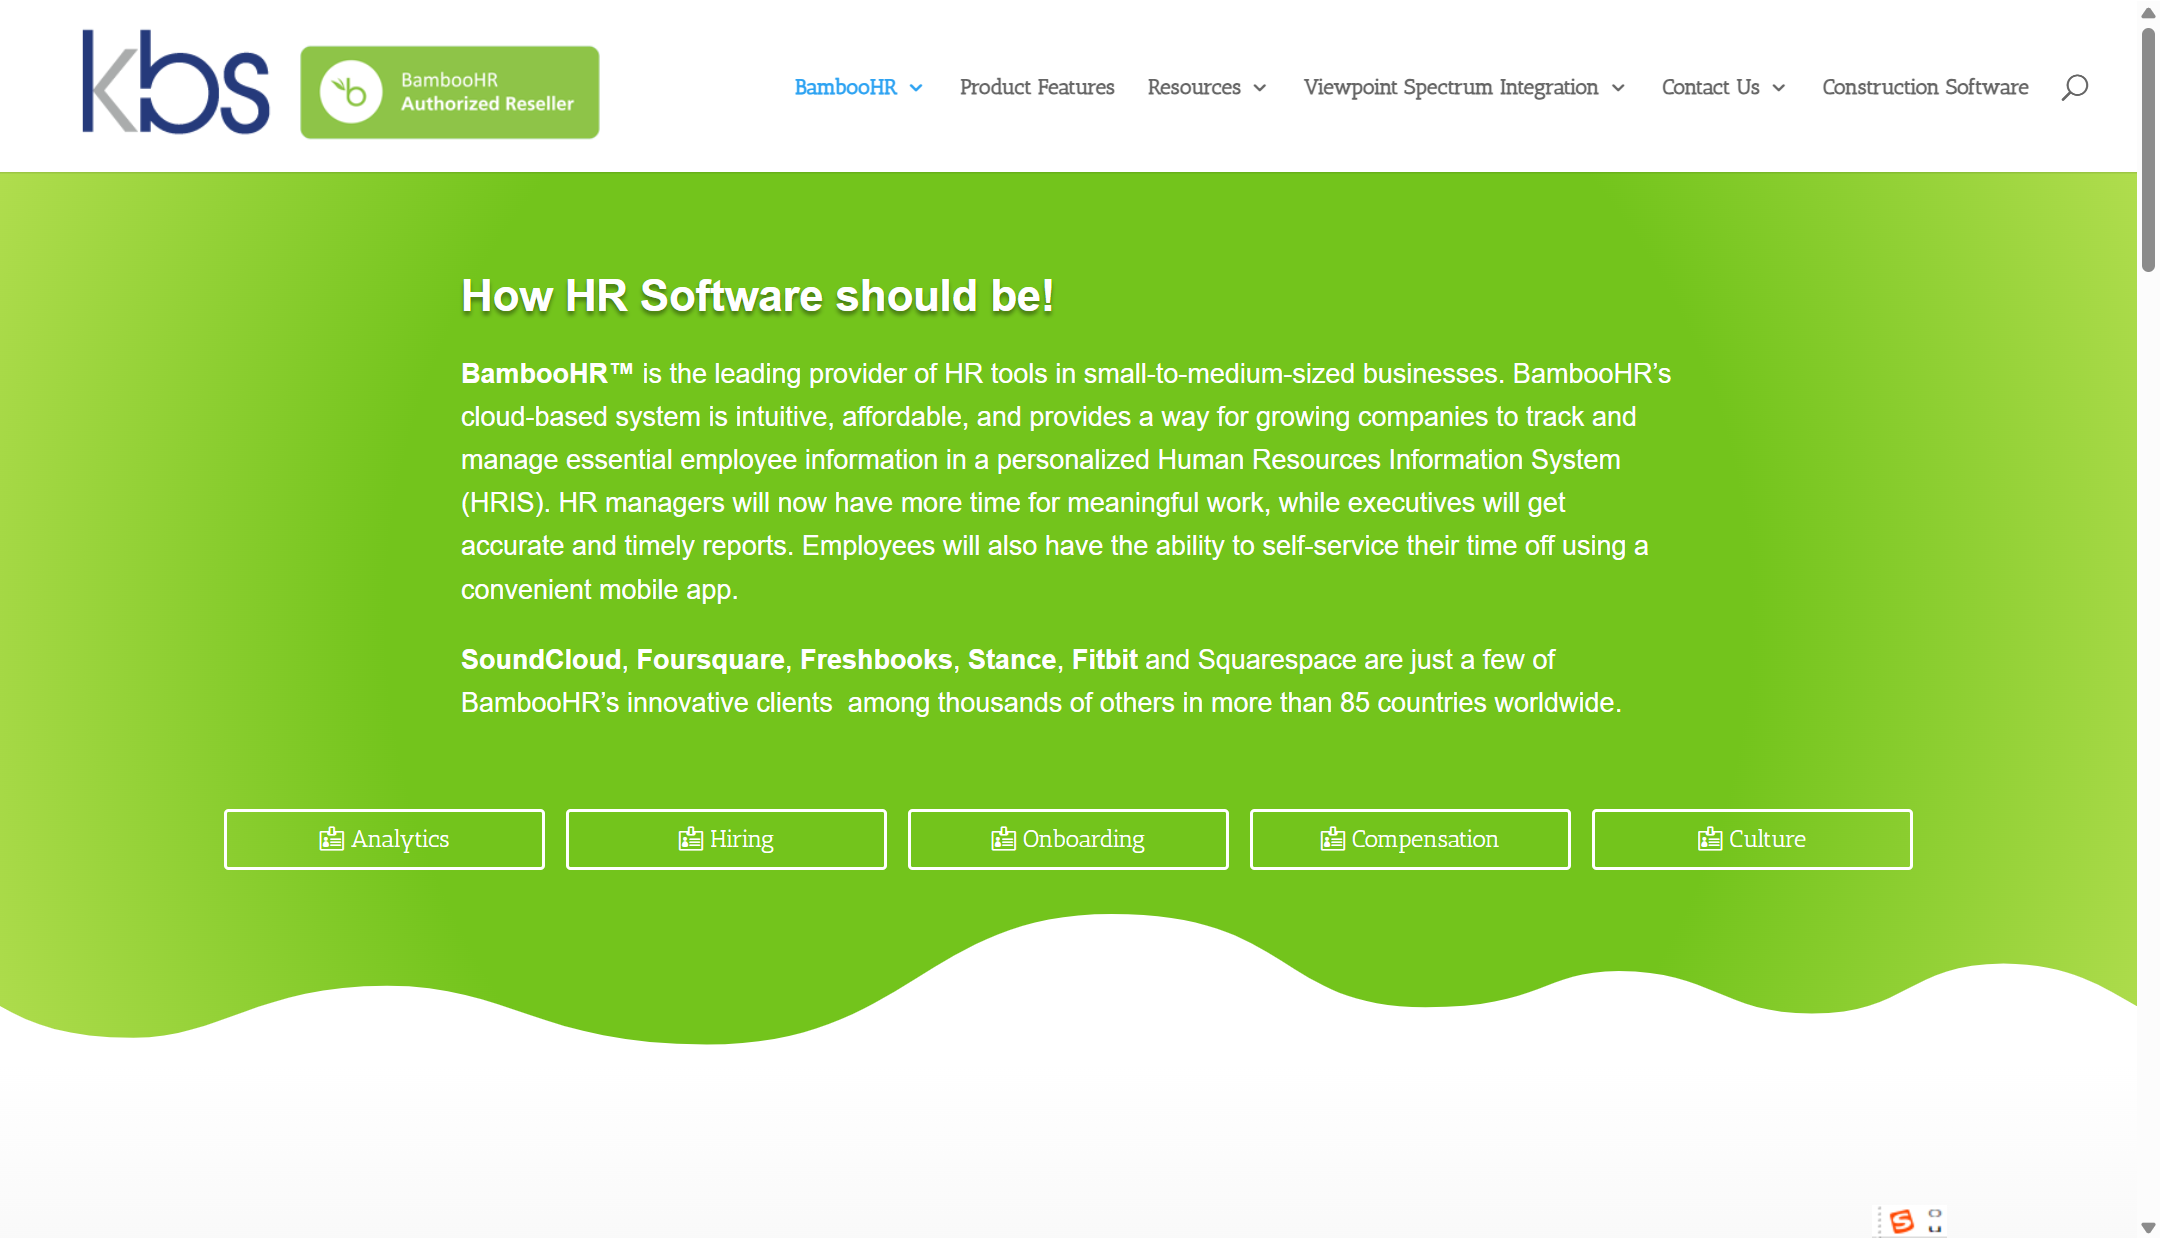
Task: Click the badge icon on Analytics button
Action: pos(331,839)
